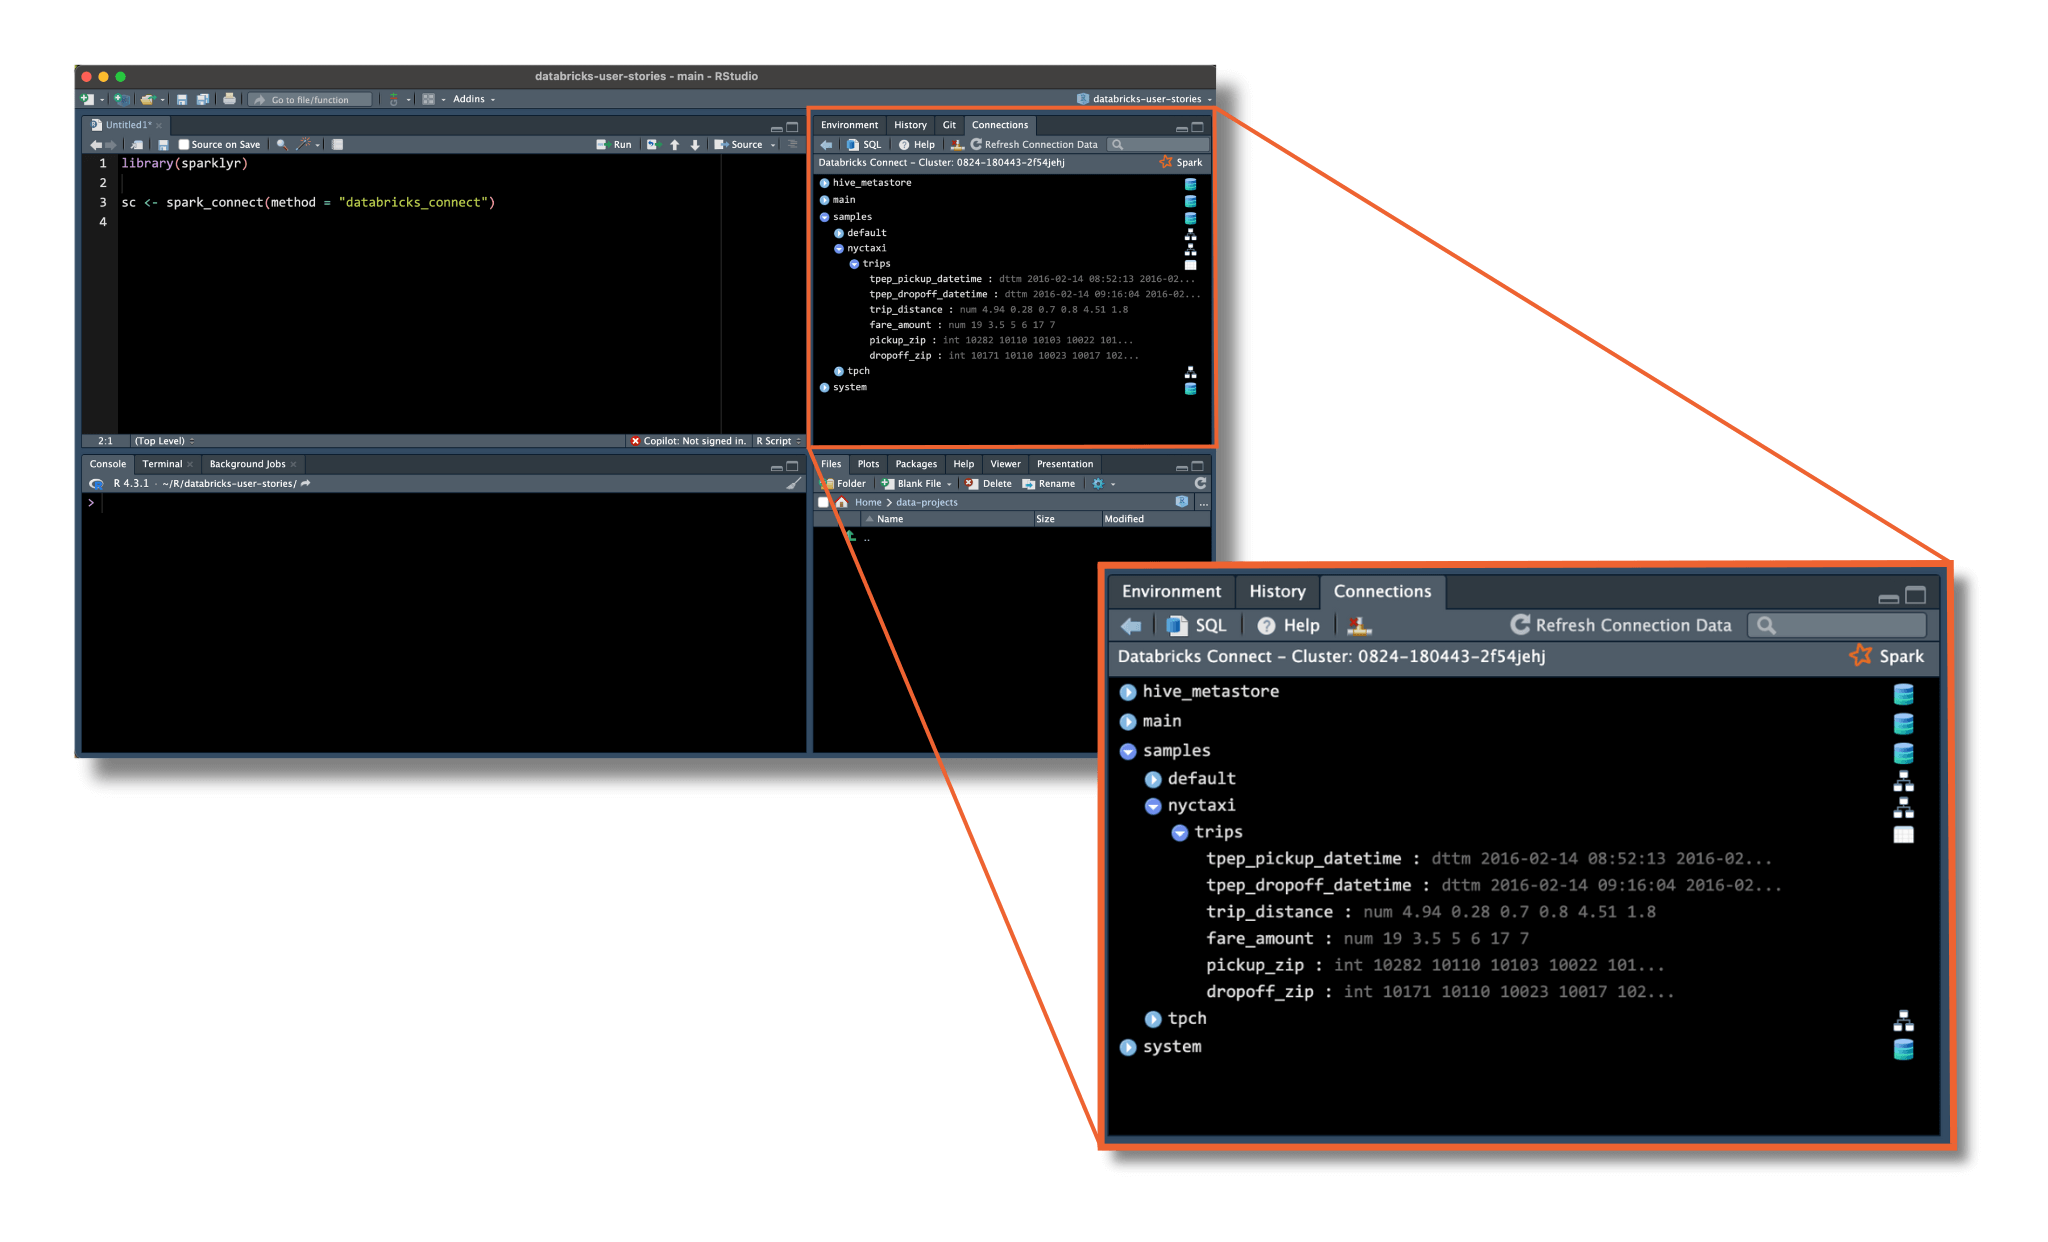This screenshot has width=2048, height=1242.
Task: Click the disconnect icon in main window Connections pane
Action: point(957,145)
